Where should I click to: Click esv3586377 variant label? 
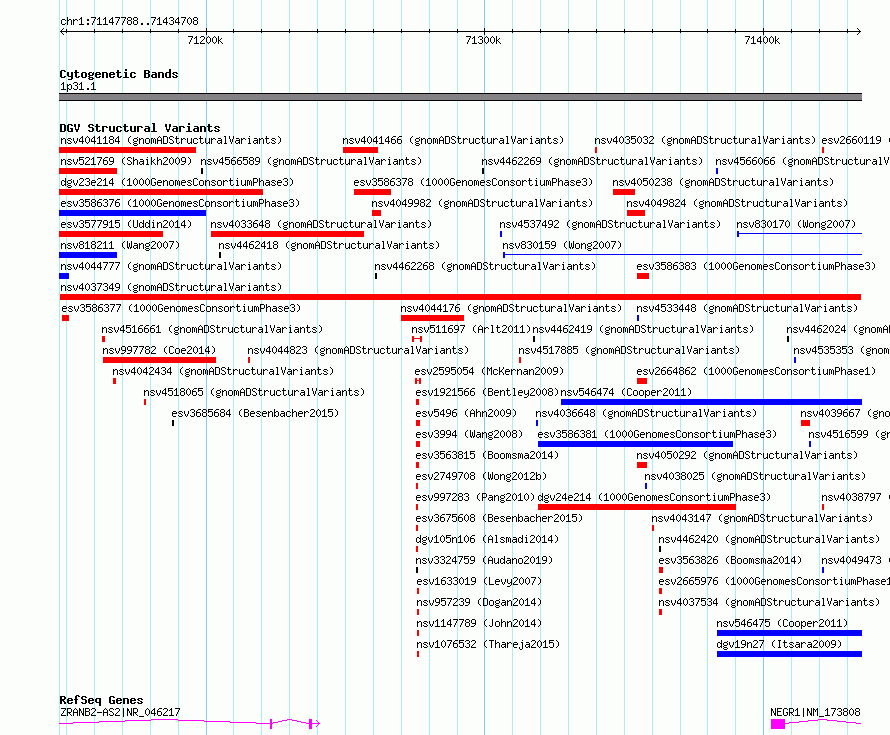pyautogui.click(x=181, y=308)
